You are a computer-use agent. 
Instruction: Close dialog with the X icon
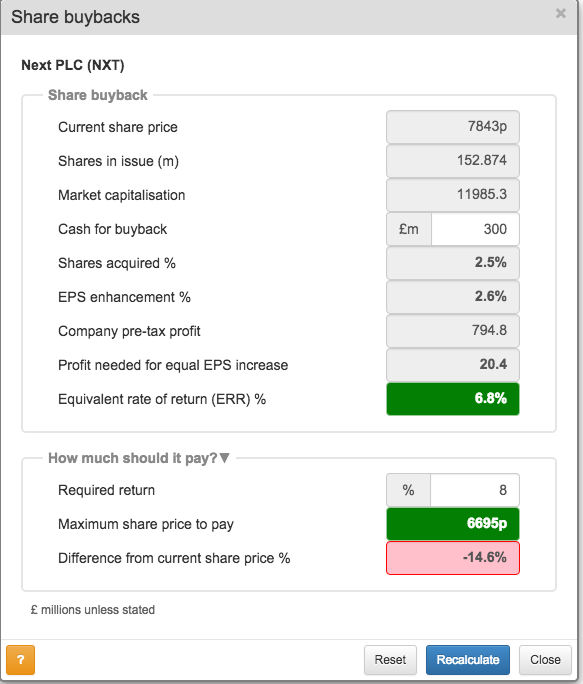coord(561,14)
